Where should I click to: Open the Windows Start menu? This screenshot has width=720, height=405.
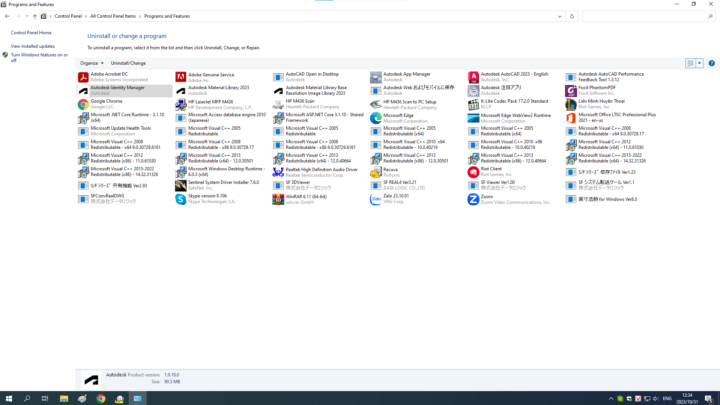(x=9, y=399)
